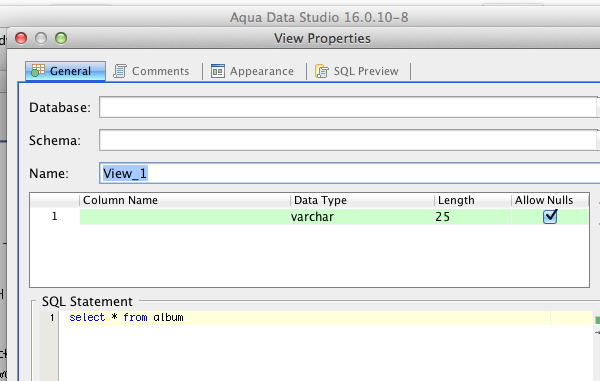The height and width of the screenshot is (381, 600).
Task: Click the General tab table icon
Action: 38,71
